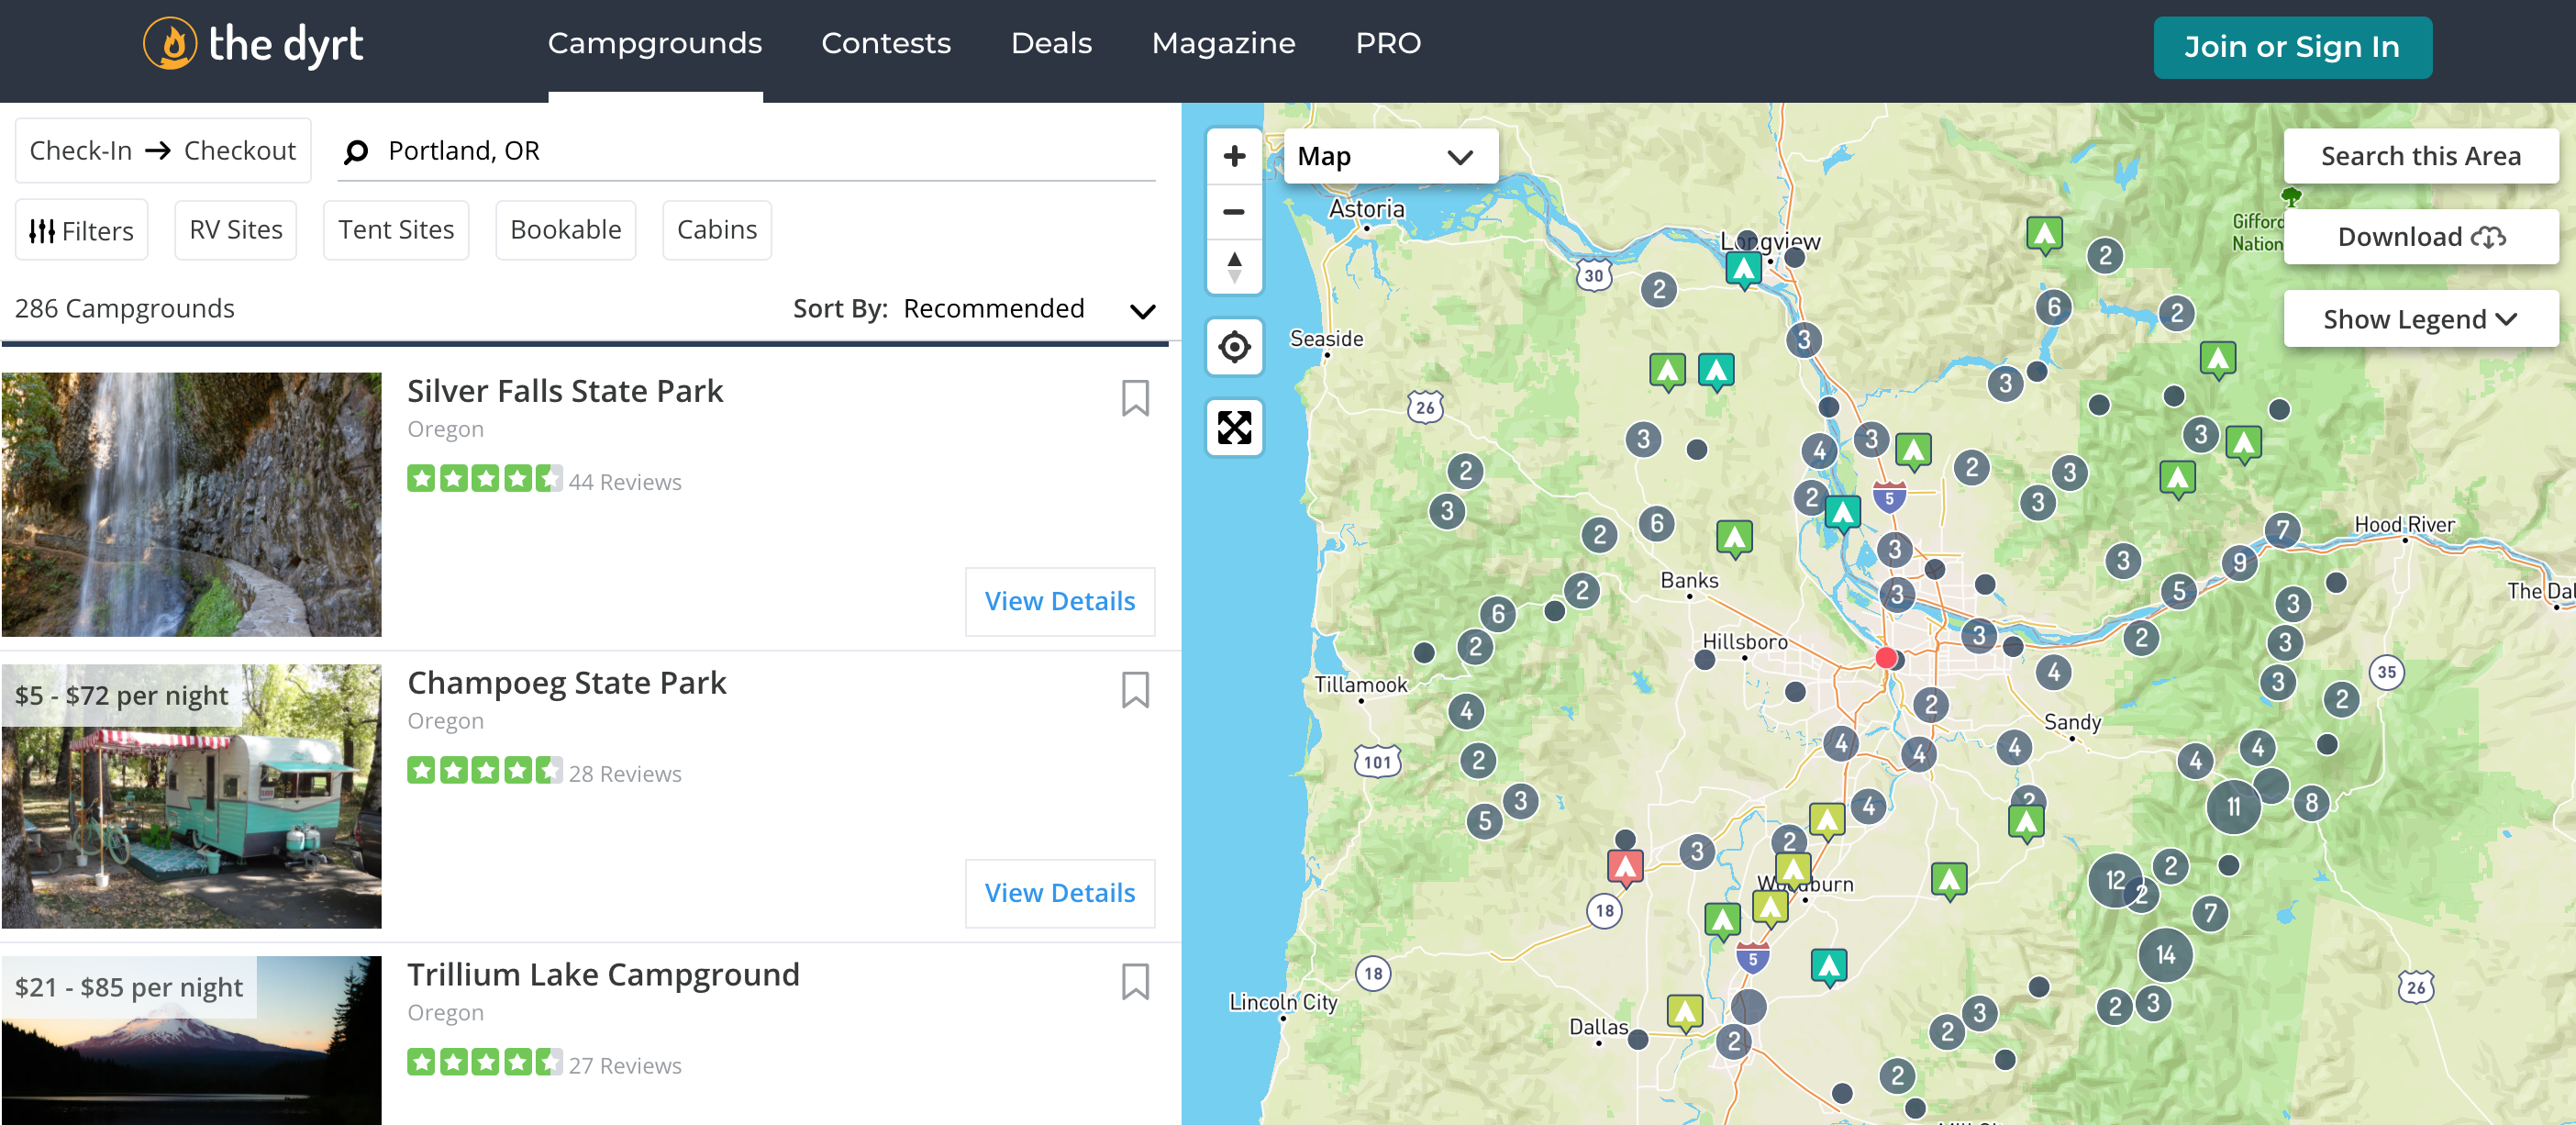Screen dimensions: 2576x1125
Task: Zoom in on the map
Action: 1234,156
